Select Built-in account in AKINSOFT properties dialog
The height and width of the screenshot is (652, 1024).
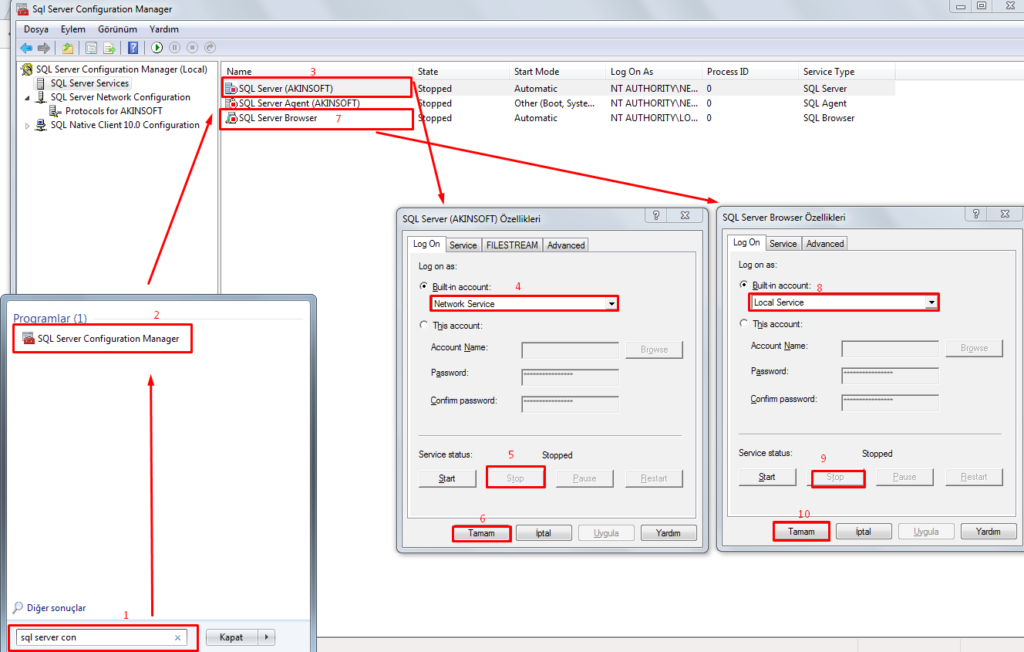(x=424, y=286)
